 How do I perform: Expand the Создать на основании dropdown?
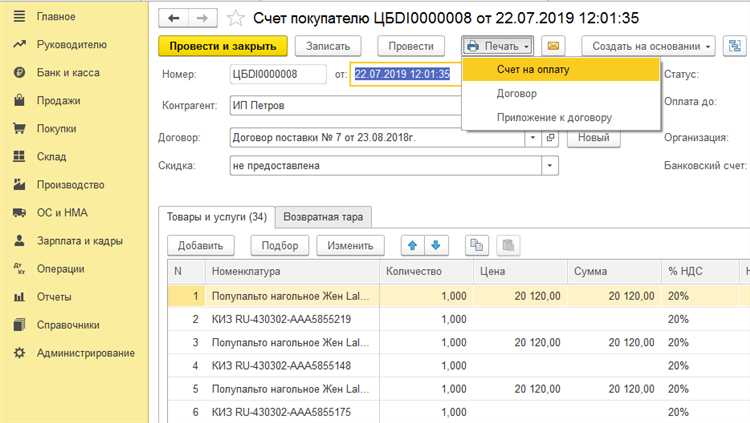tap(649, 46)
